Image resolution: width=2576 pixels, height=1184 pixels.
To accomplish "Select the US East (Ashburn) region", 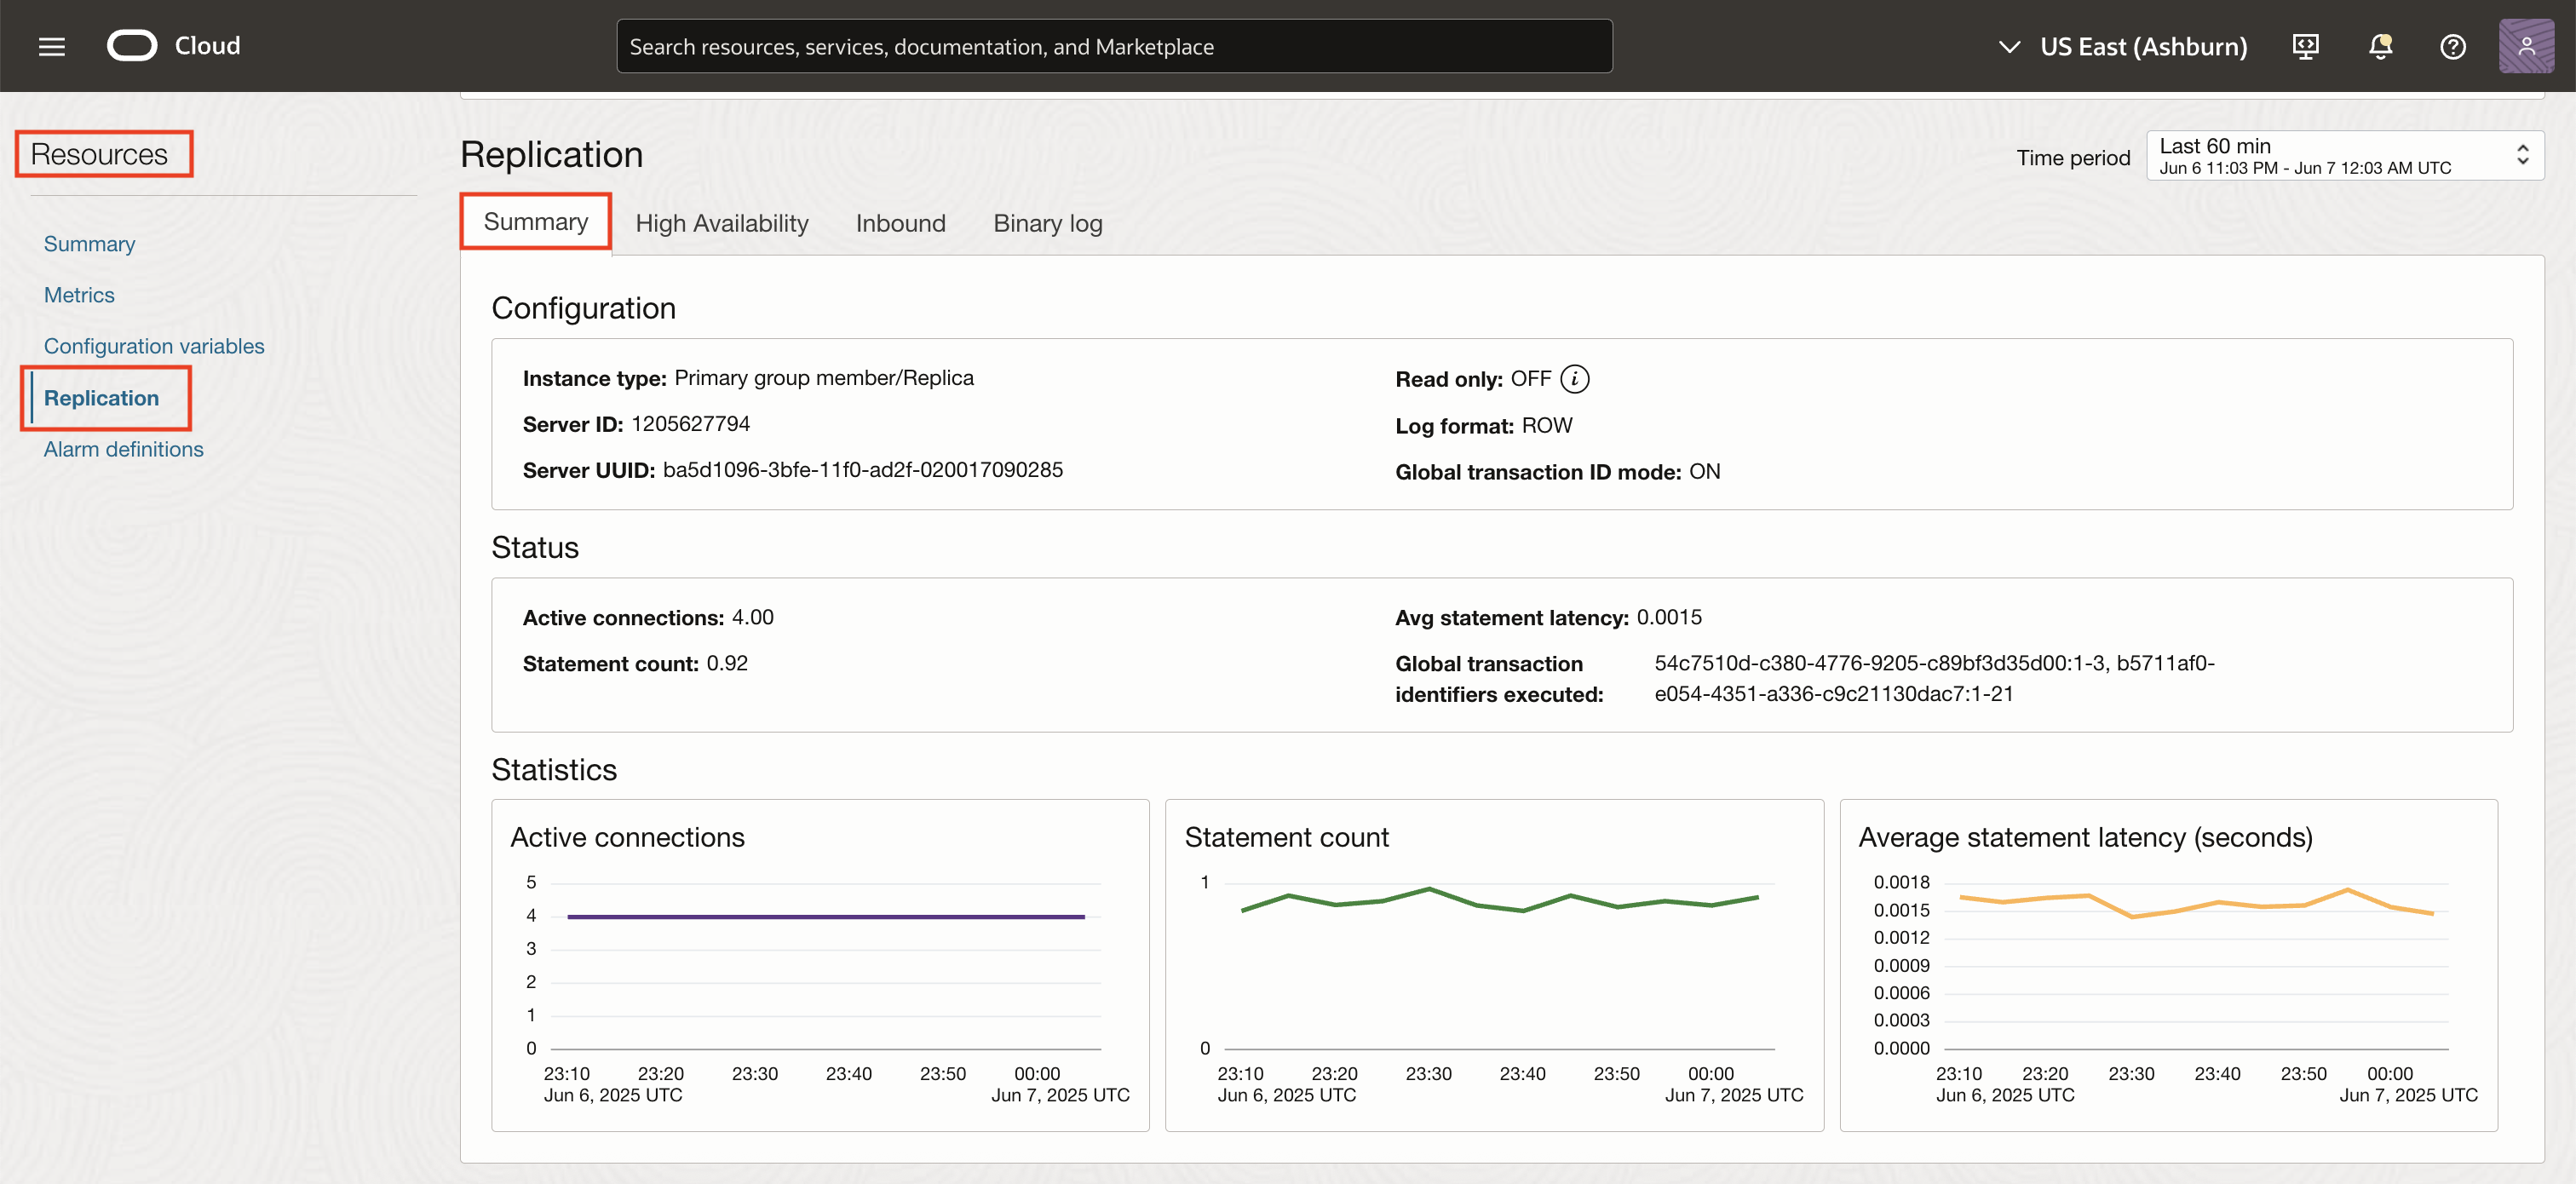I will [x=2143, y=46].
